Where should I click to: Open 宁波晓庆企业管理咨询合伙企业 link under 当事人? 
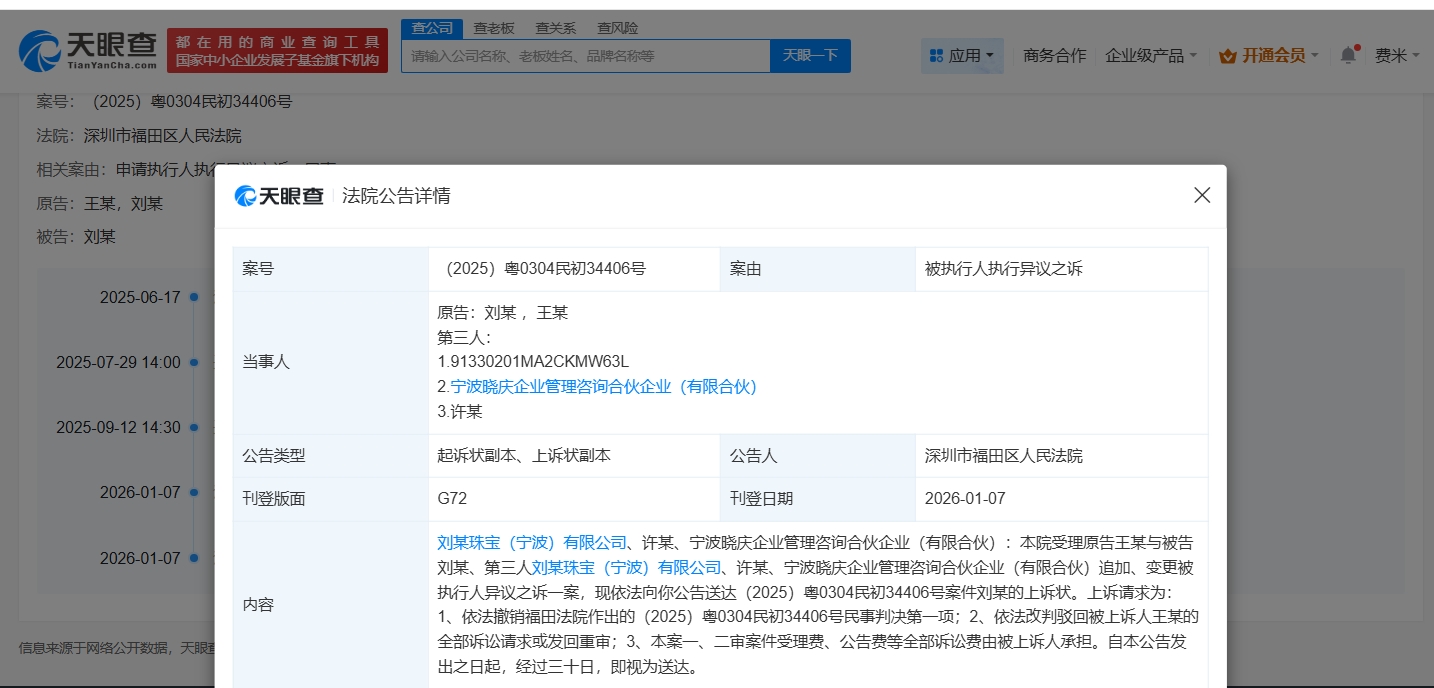(603, 387)
